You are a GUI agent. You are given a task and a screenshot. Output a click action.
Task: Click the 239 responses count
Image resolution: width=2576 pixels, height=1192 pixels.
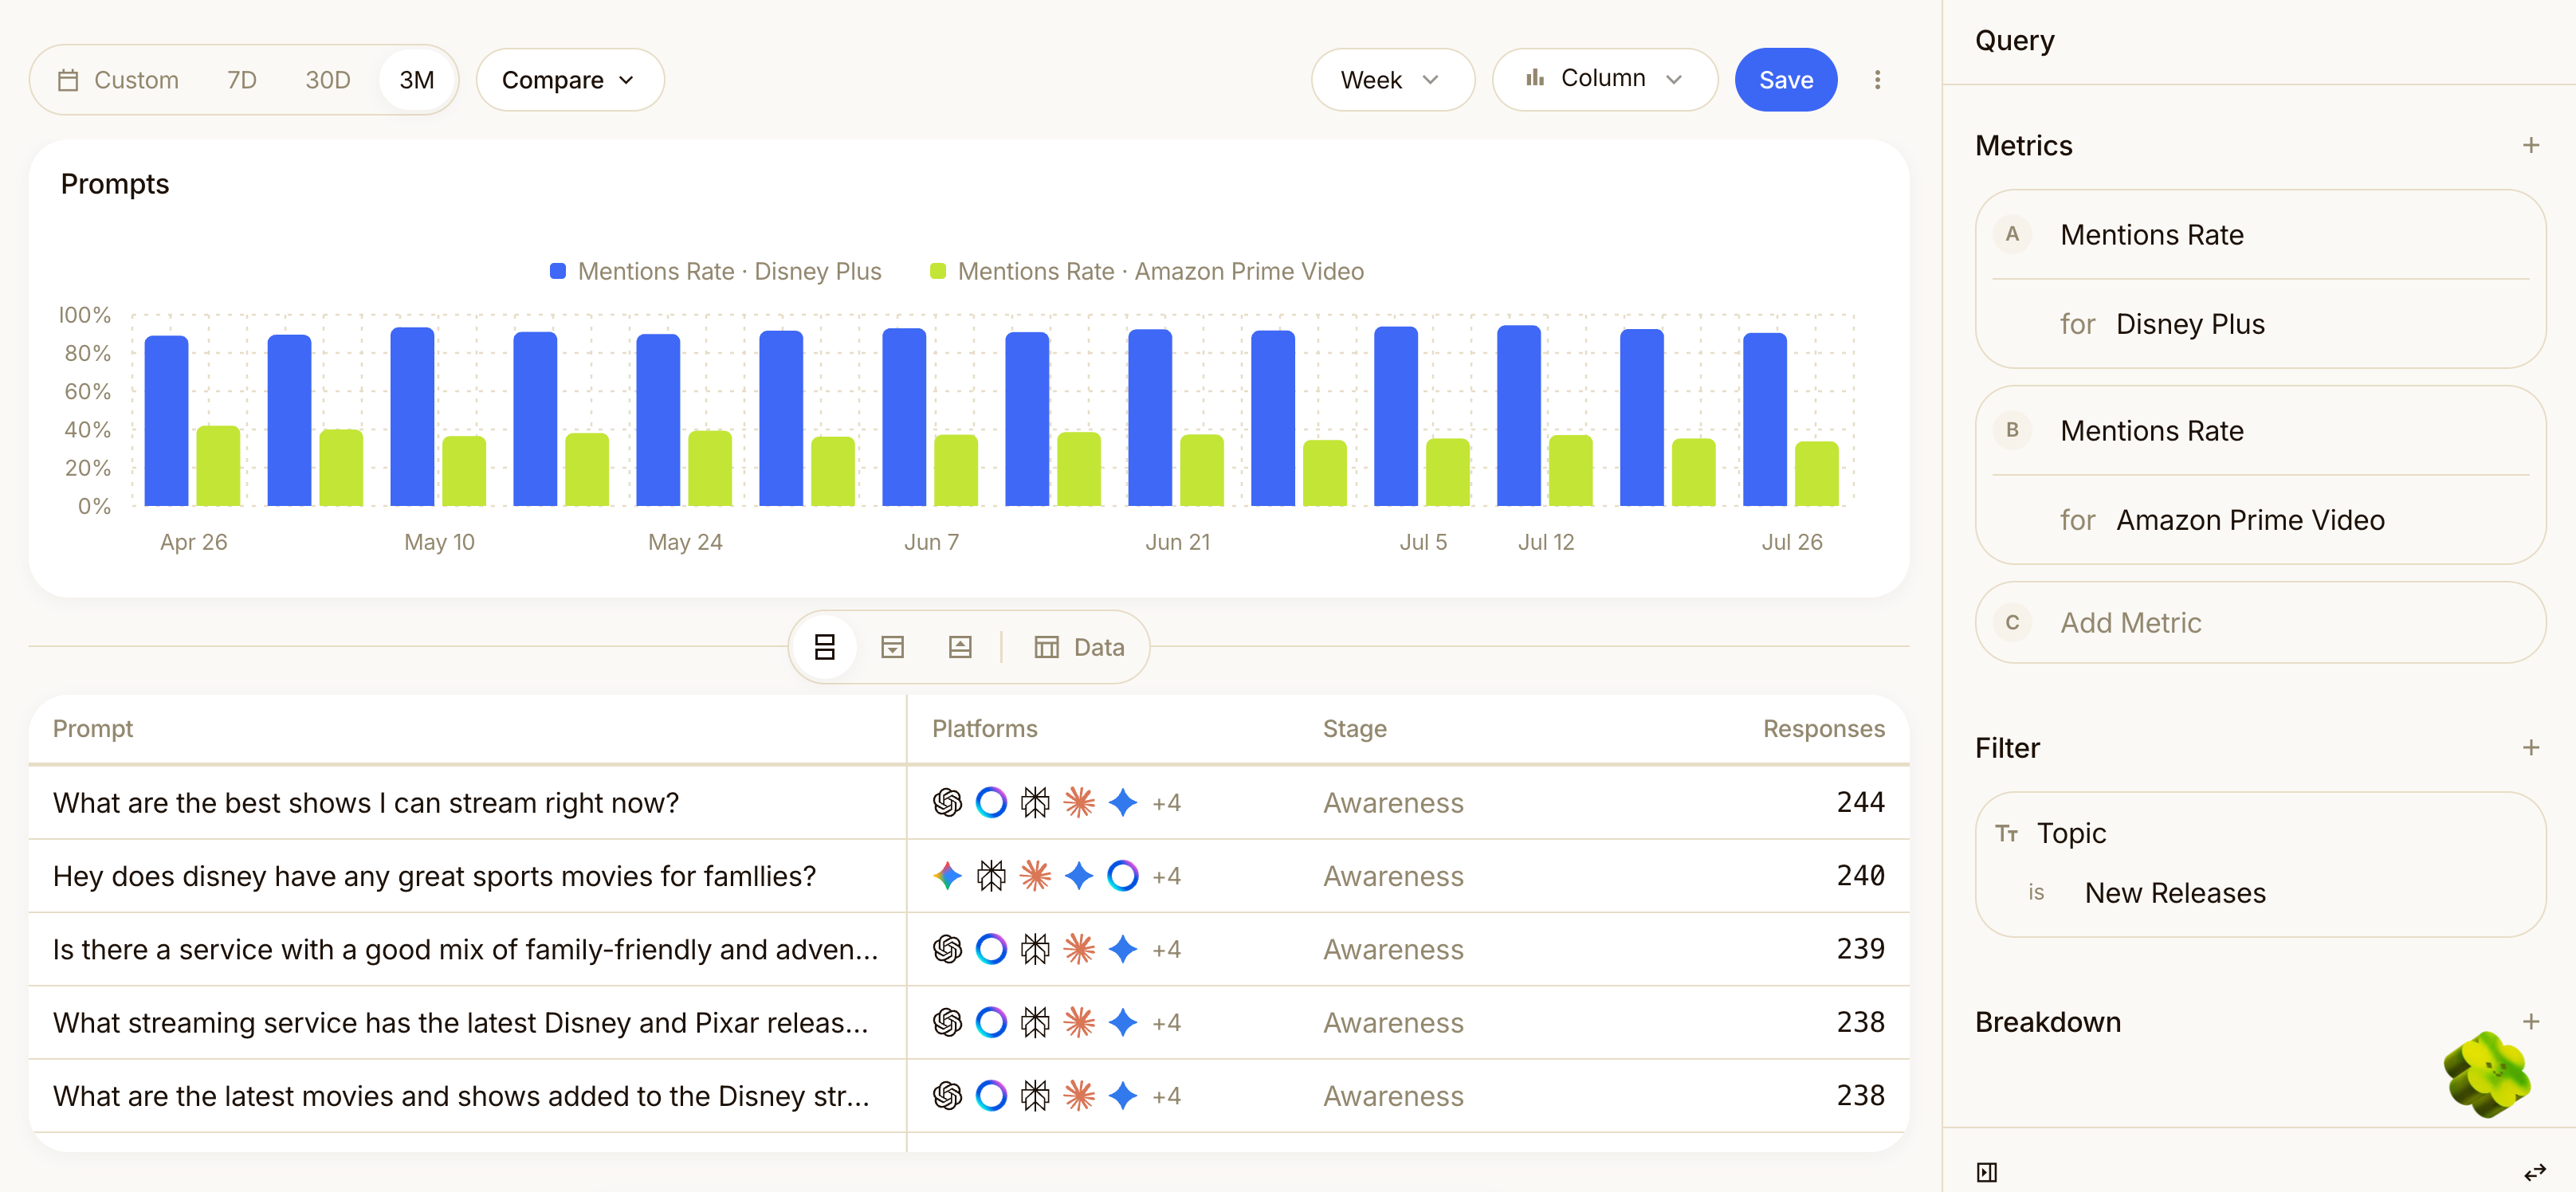tap(1860, 949)
